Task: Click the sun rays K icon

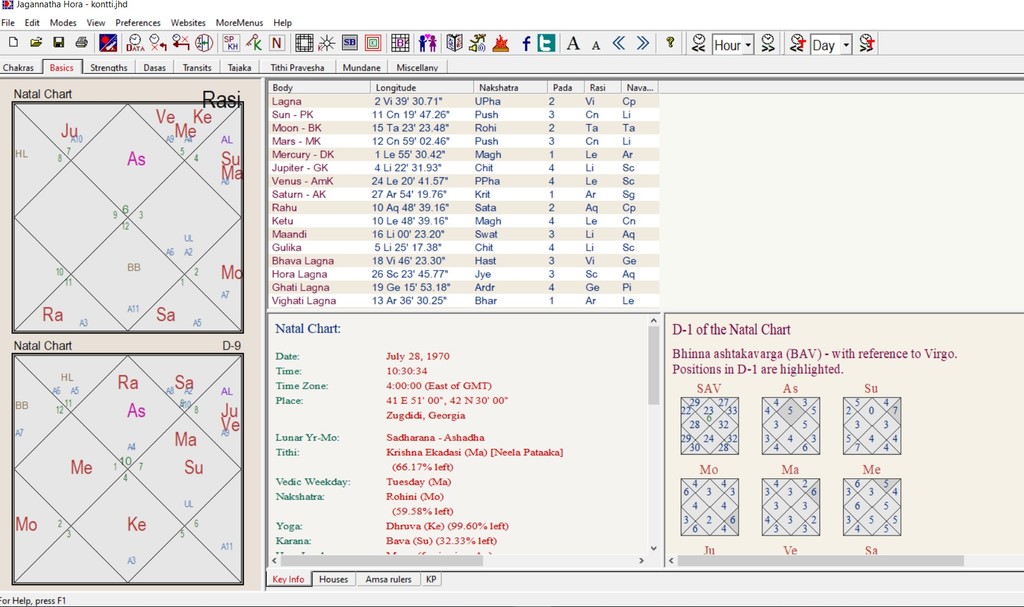Action: click(327, 43)
